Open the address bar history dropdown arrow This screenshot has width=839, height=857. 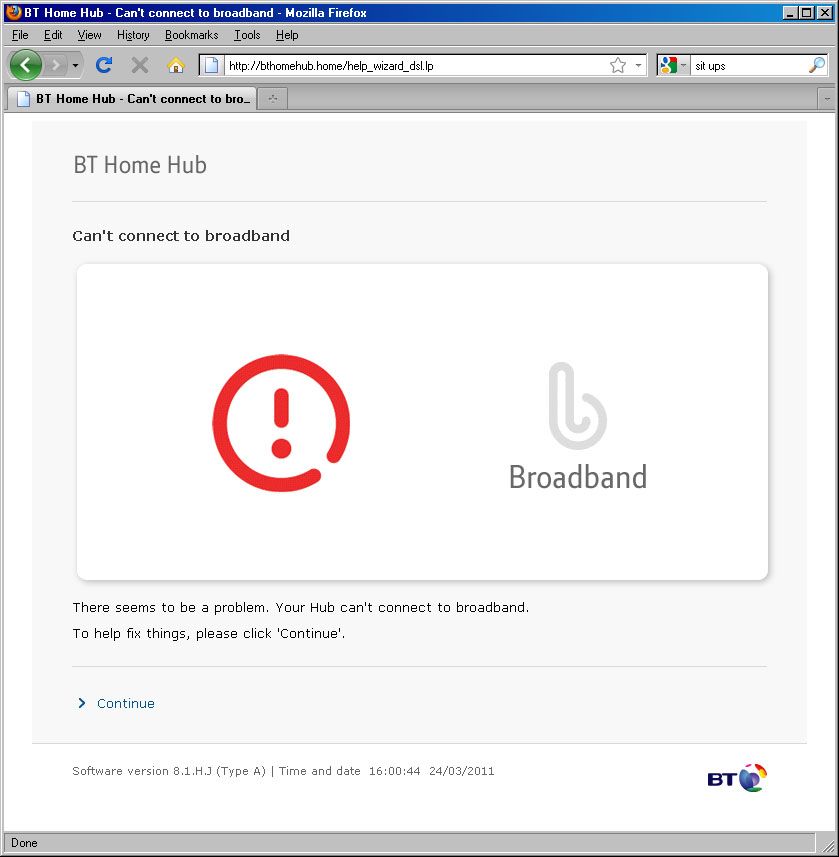point(638,66)
